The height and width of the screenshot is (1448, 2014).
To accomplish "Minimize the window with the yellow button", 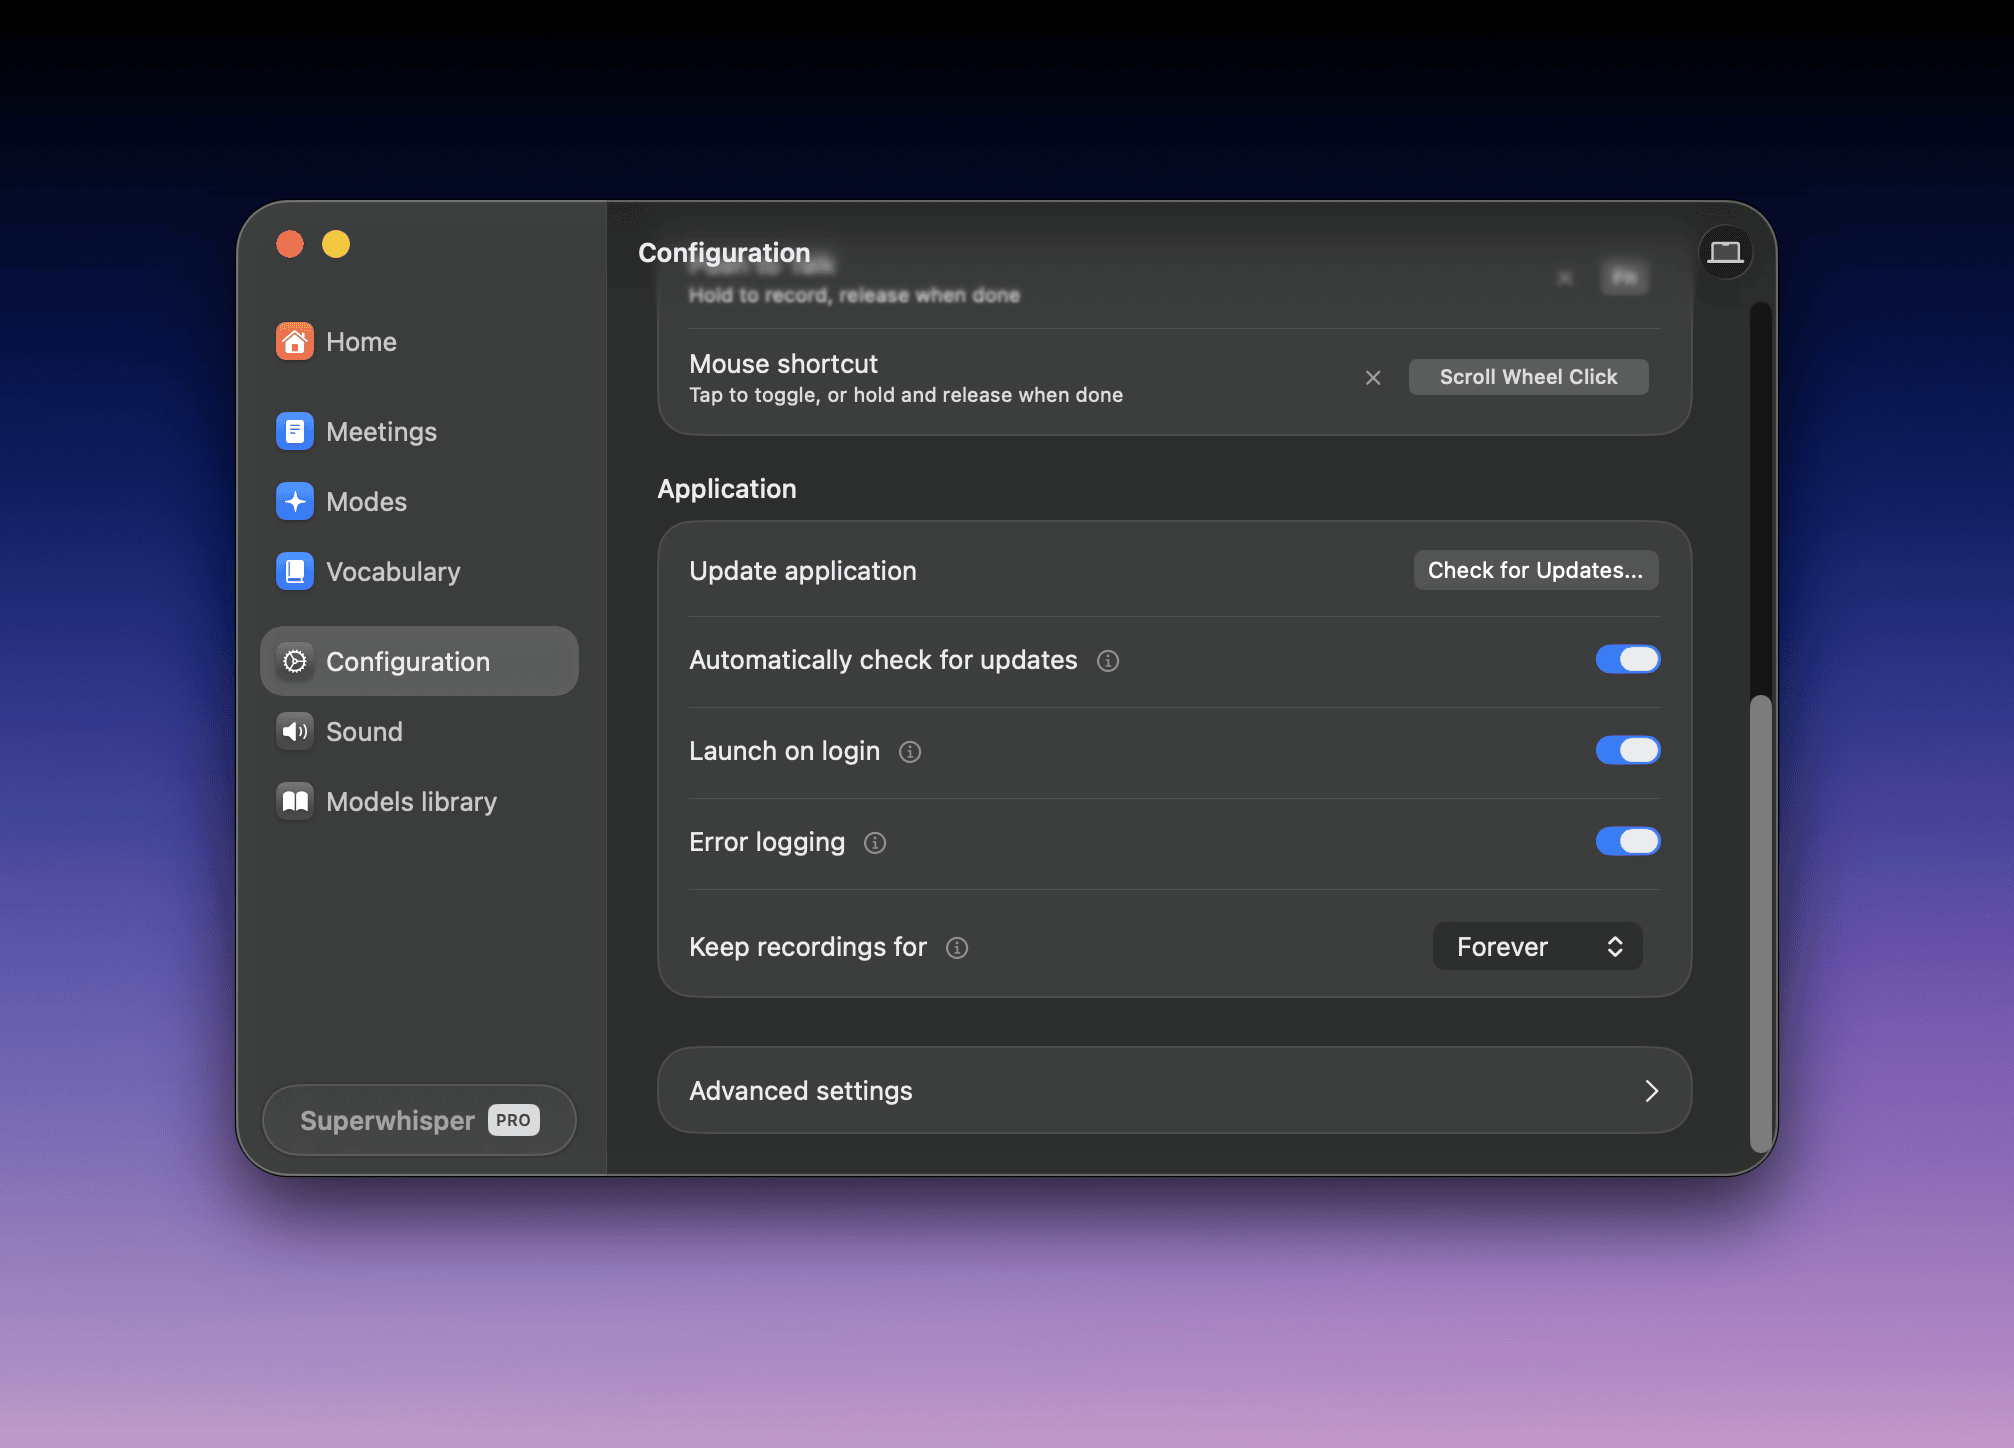I will pyautogui.click(x=336, y=244).
